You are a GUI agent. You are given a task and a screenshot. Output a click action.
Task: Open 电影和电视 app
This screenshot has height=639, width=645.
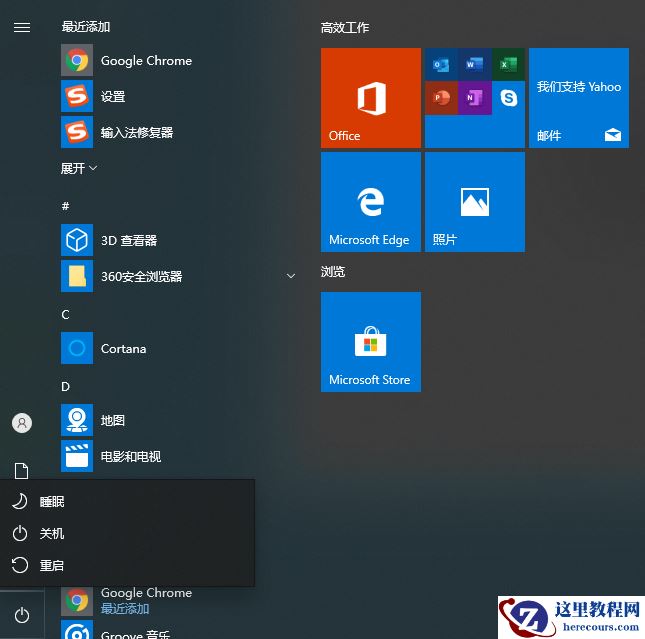coord(178,456)
